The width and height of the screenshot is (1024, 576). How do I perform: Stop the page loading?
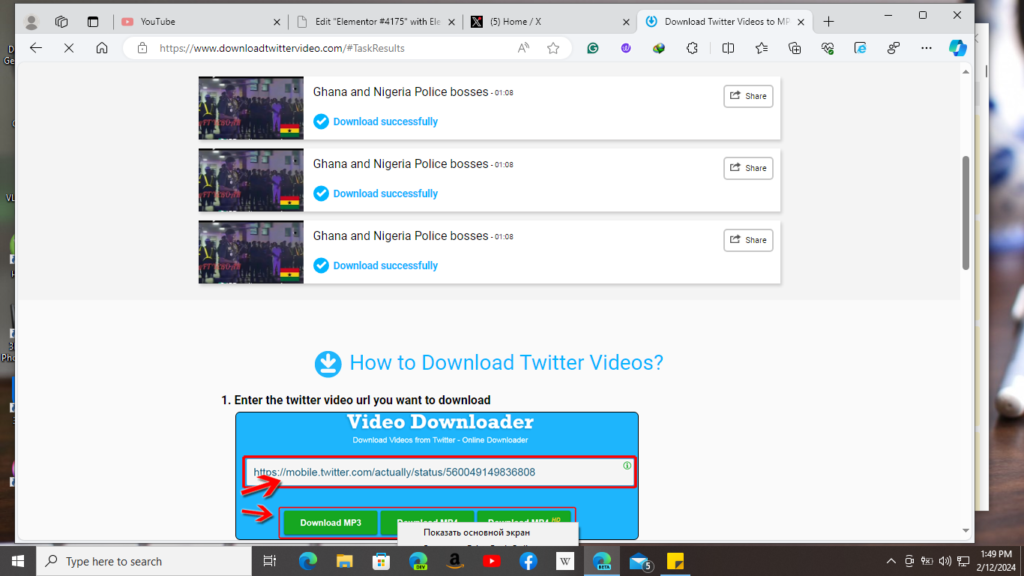tap(68, 48)
